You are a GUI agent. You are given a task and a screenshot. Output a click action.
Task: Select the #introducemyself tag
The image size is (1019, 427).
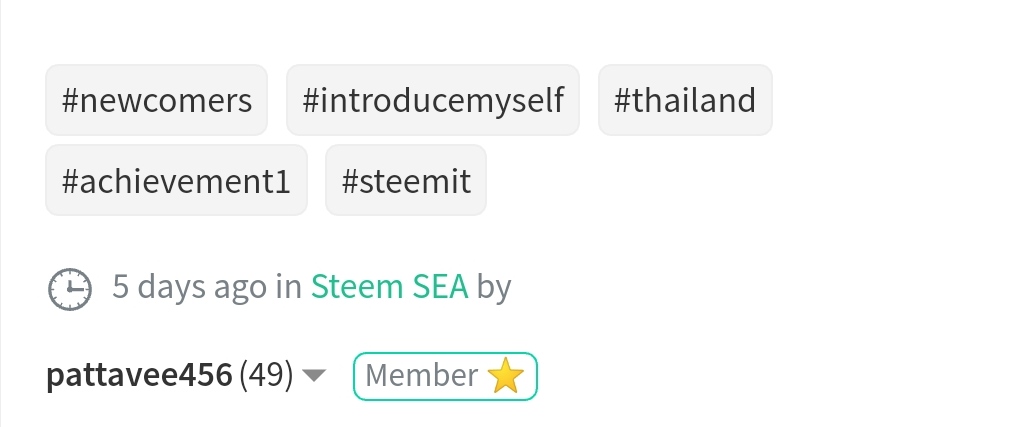coord(433,100)
